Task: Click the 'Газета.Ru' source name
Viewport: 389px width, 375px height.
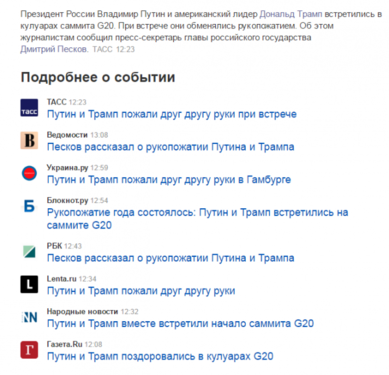Action: [x=65, y=344]
